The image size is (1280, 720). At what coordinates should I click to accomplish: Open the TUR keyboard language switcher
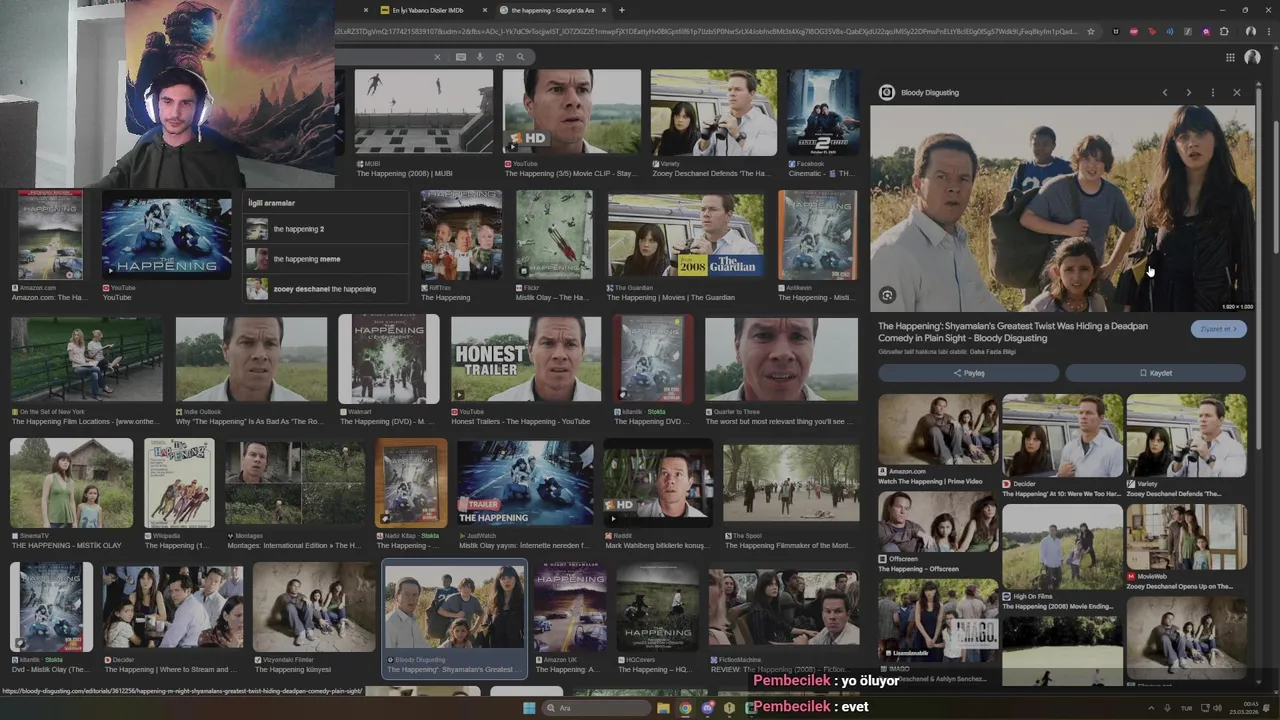click(1187, 708)
